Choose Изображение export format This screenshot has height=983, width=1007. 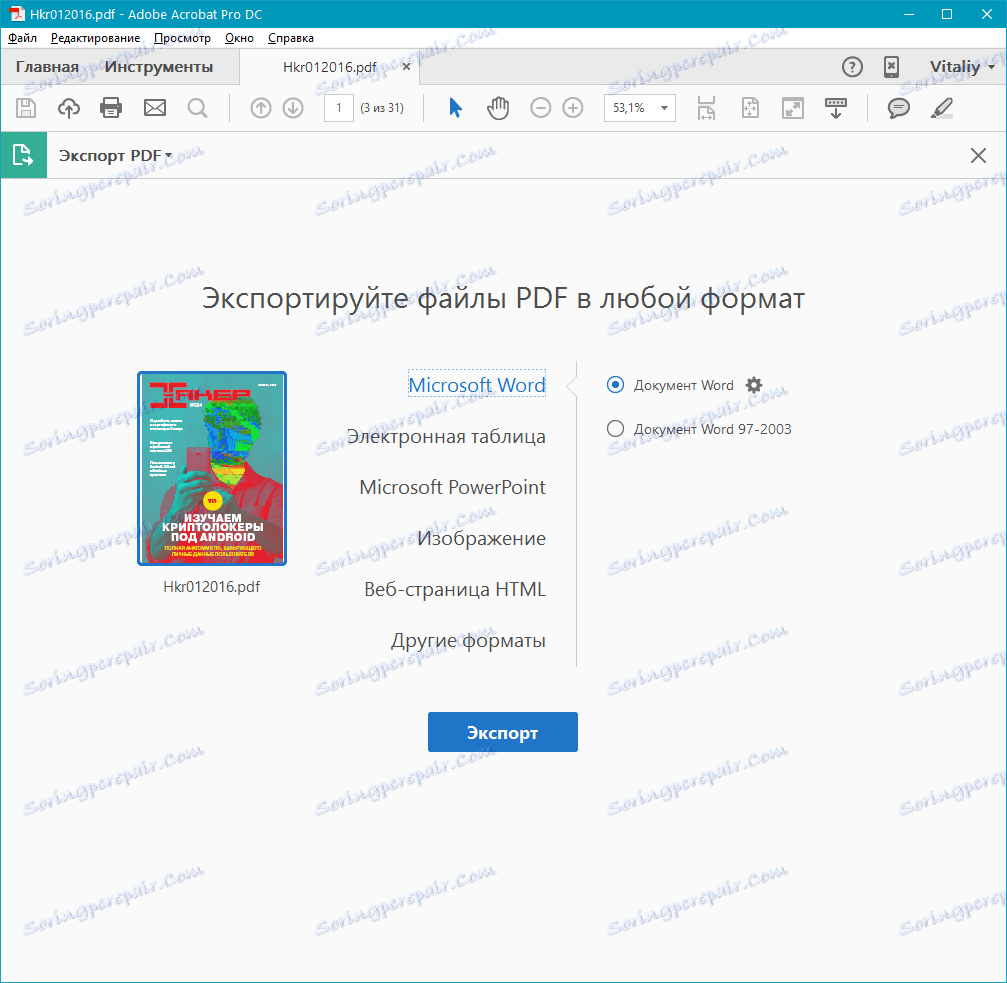482,538
